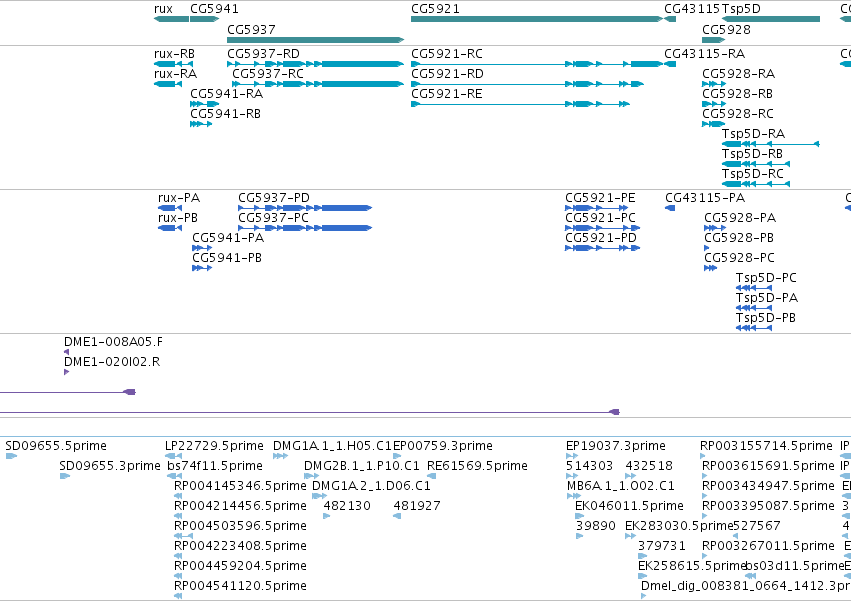Select EST EK046011.5prime
Image resolution: width=851 pixels, height=601 pixels.
tap(630, 506)
